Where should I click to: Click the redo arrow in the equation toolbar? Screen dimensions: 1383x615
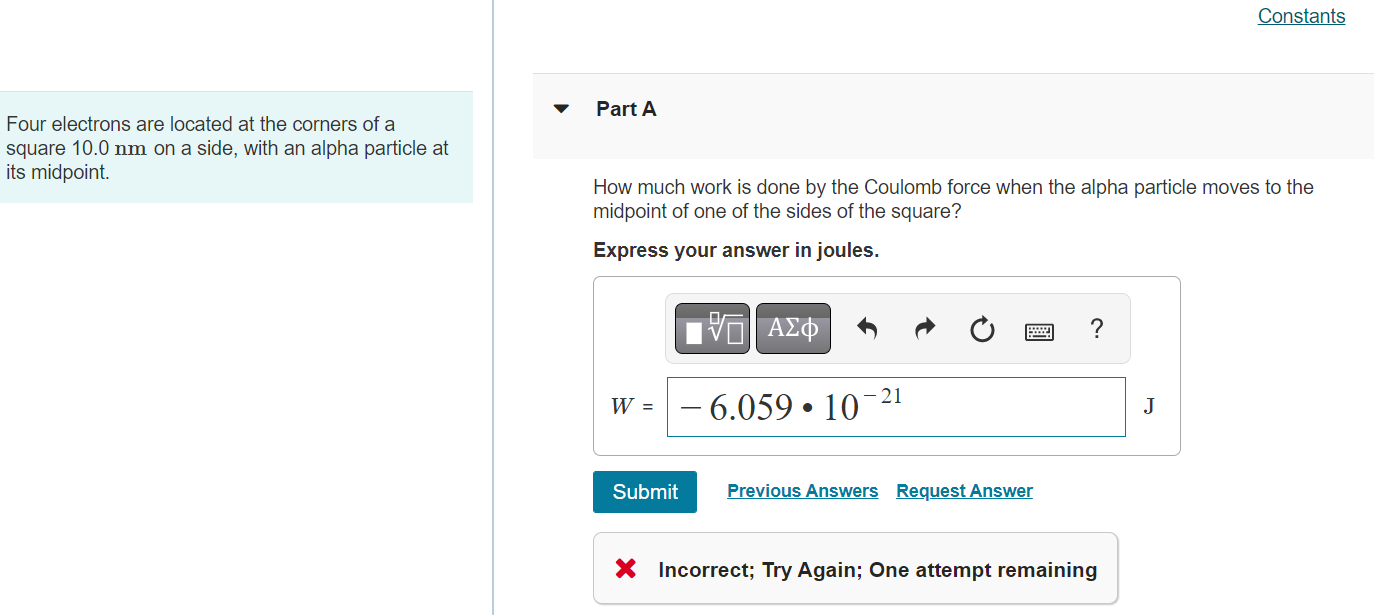point(924,328)
